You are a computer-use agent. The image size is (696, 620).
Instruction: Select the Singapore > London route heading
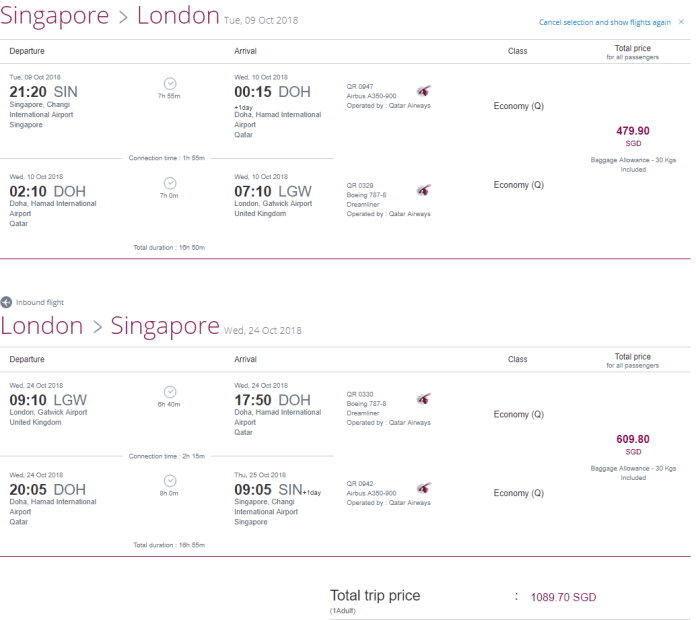(x=110, y=16)
